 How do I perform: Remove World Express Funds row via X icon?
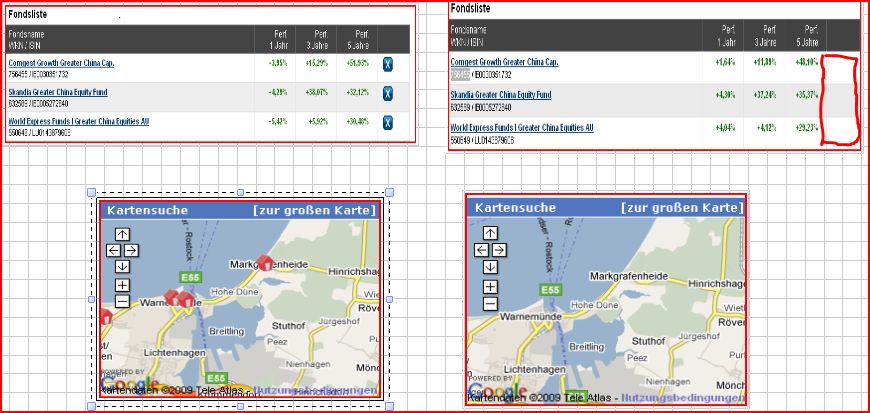tap(388, 122)
